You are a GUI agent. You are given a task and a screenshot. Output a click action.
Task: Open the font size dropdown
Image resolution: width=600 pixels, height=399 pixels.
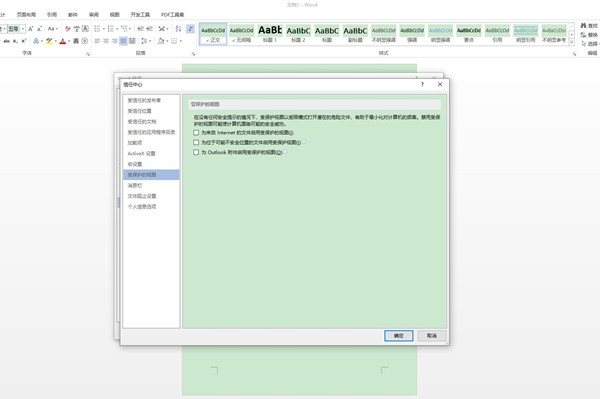click(23, 29)
